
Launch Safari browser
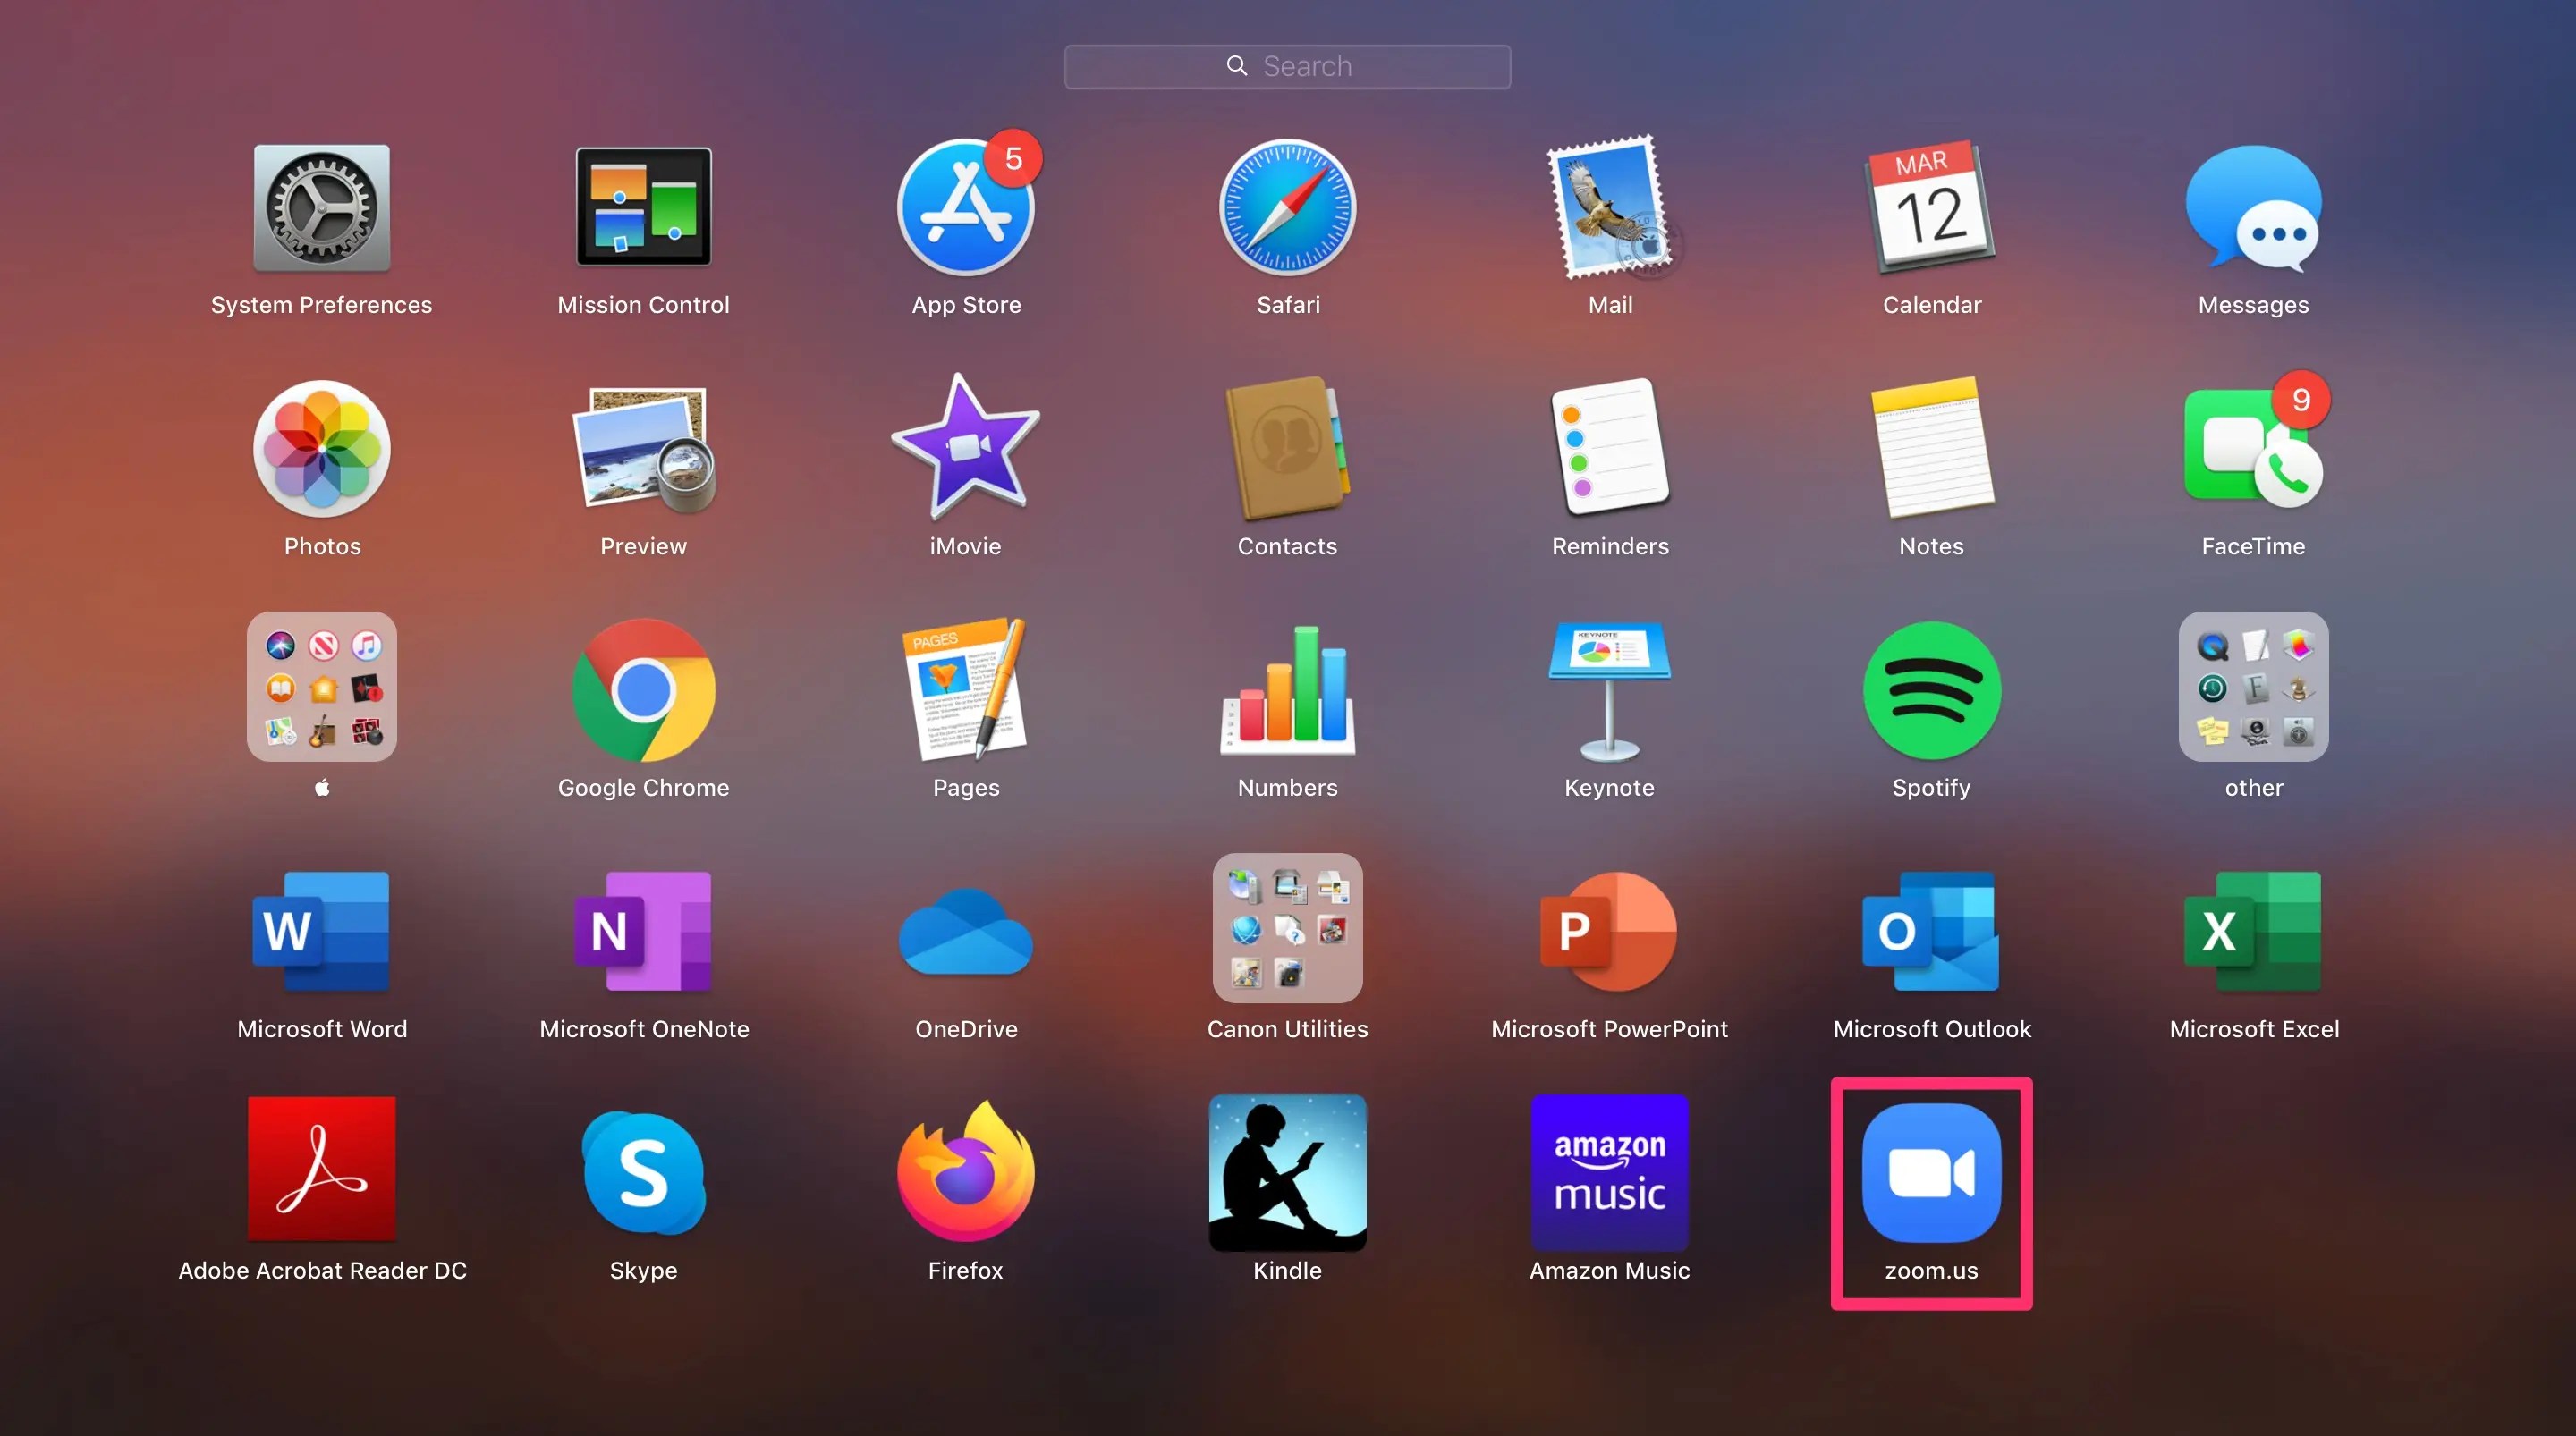(x=1287, y=208)
